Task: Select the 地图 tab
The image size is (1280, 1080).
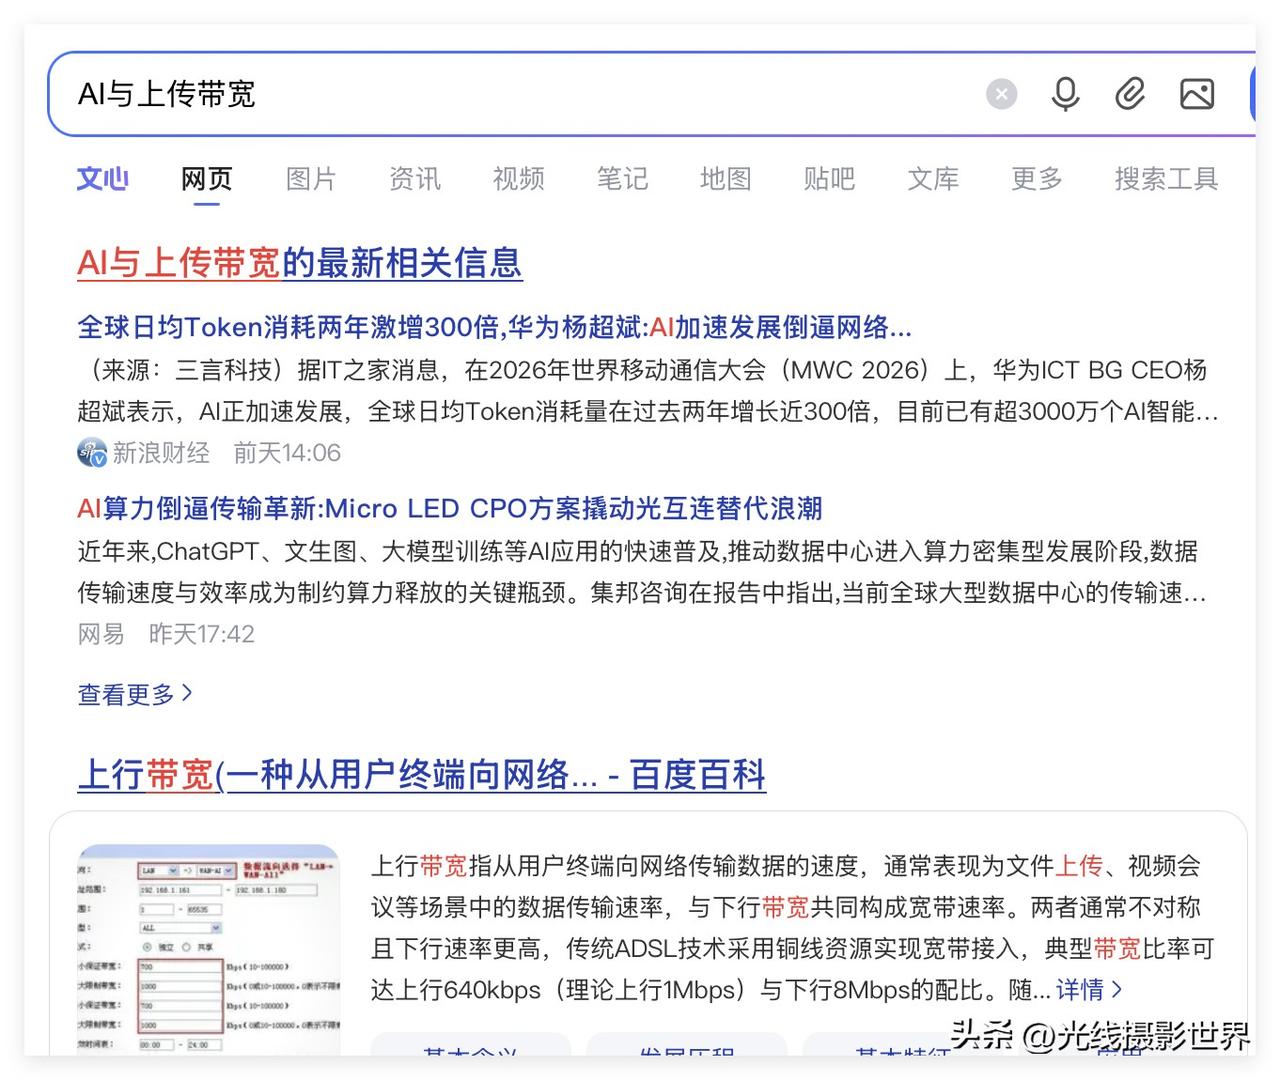Action: click(x=726, y=179)
